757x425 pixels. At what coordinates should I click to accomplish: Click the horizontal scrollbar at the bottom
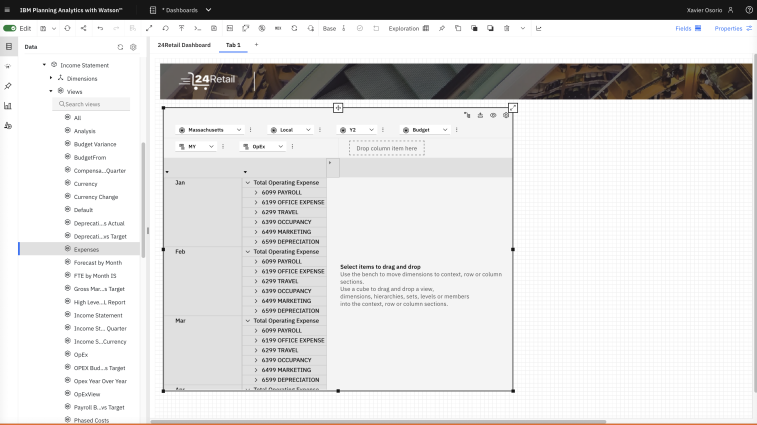coord(378,422)
